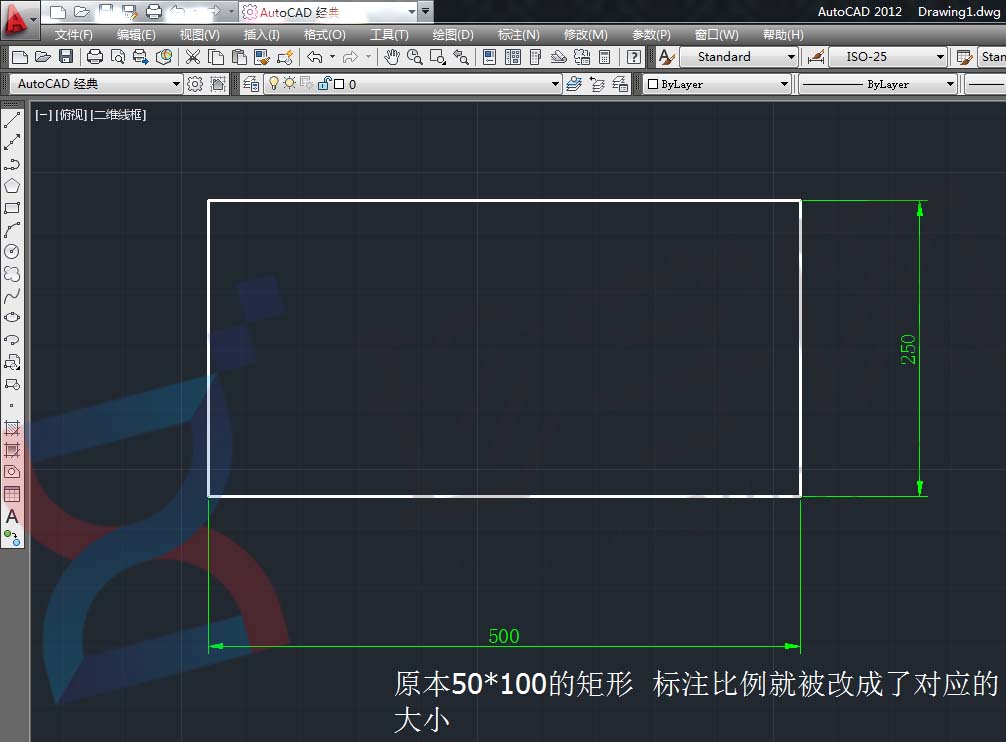
Task: Toggle the layer 0 light bulb visibility
Action: pyautogui.click(x=274, y=84)
